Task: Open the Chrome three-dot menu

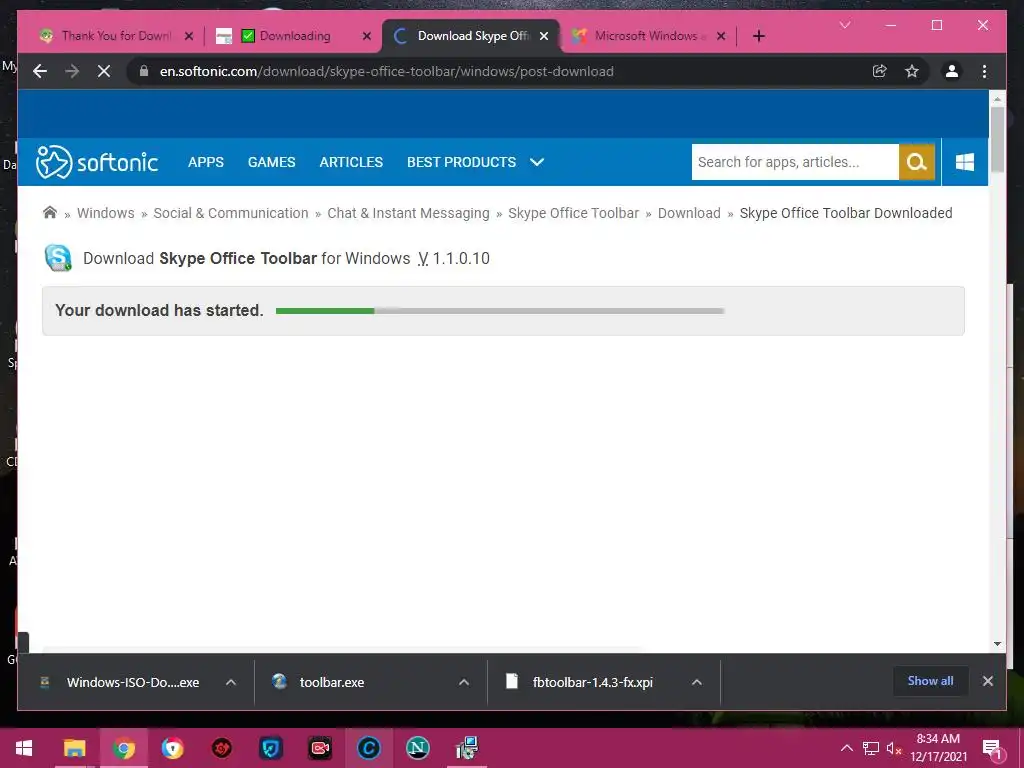Action: click(x=984, y=71)
